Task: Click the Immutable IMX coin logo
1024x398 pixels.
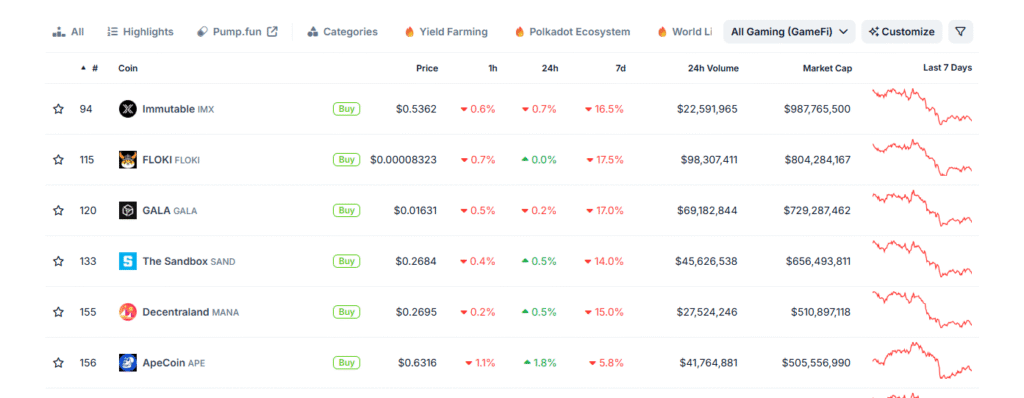Action: pyautogui.click(x=128, y=109)
